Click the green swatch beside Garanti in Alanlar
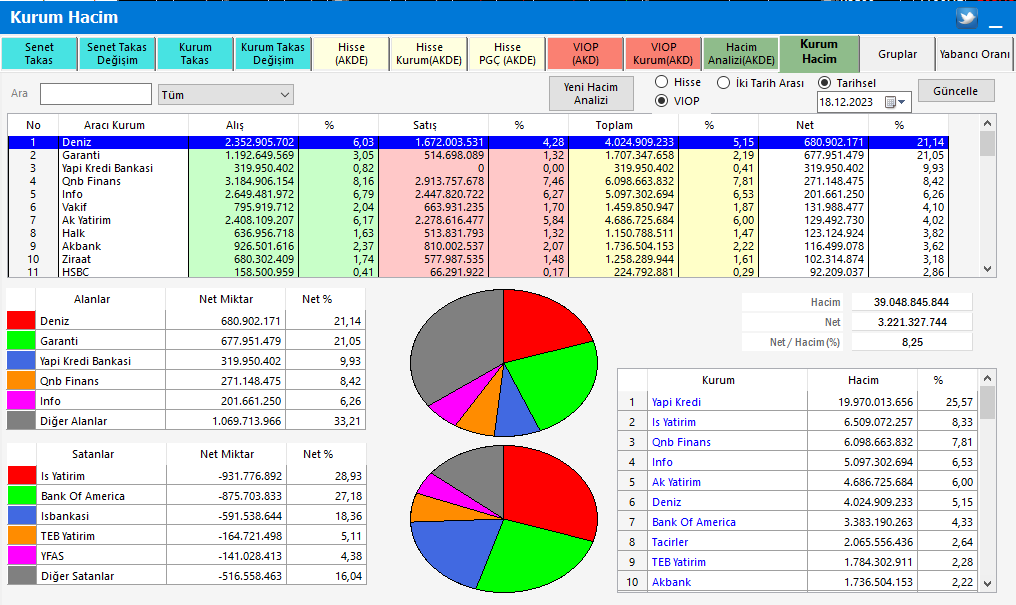The image size is (1016, 605). coord(21,341)
